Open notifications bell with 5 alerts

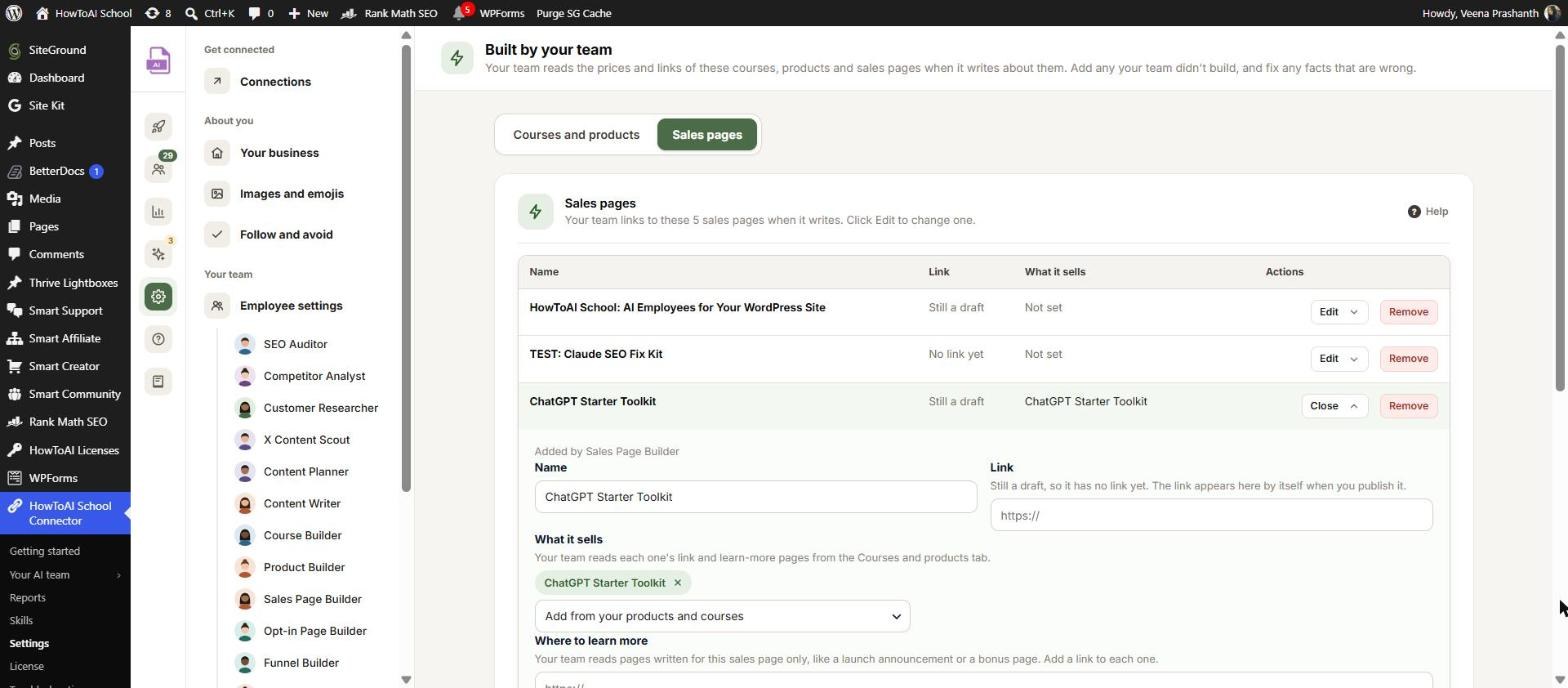coord(462,13)
